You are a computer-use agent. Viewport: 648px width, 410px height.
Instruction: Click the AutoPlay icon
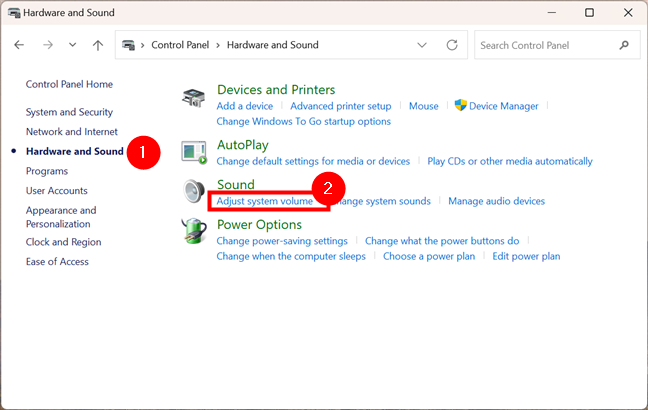pos(193,152)
